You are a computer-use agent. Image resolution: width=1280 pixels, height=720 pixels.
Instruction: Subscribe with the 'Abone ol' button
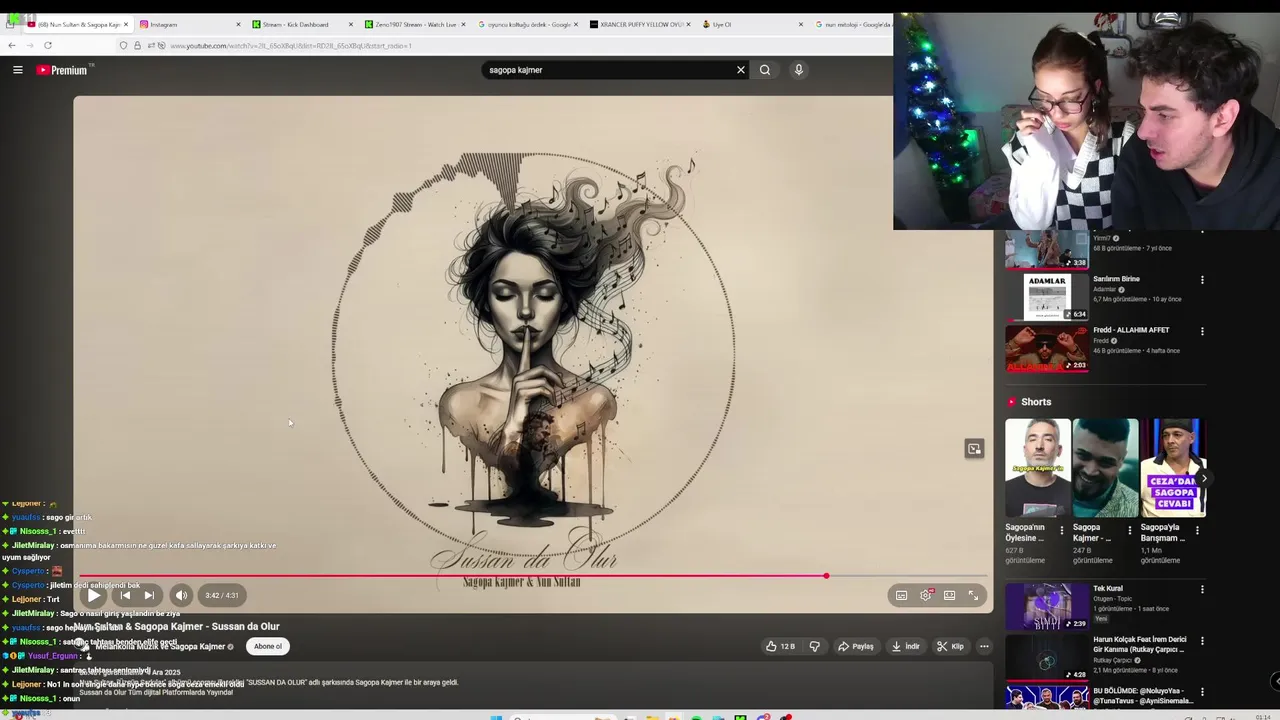[268, 646]
